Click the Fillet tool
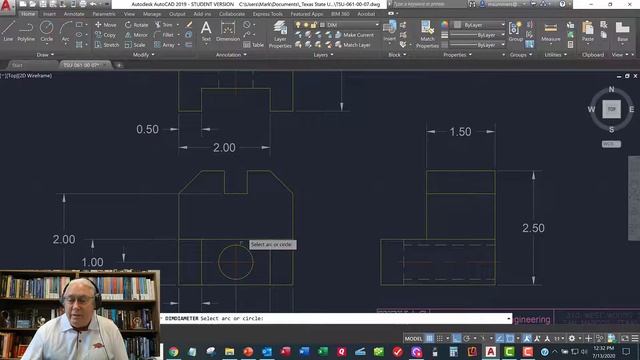Viewport: 640px width, 360px height. 164,35
